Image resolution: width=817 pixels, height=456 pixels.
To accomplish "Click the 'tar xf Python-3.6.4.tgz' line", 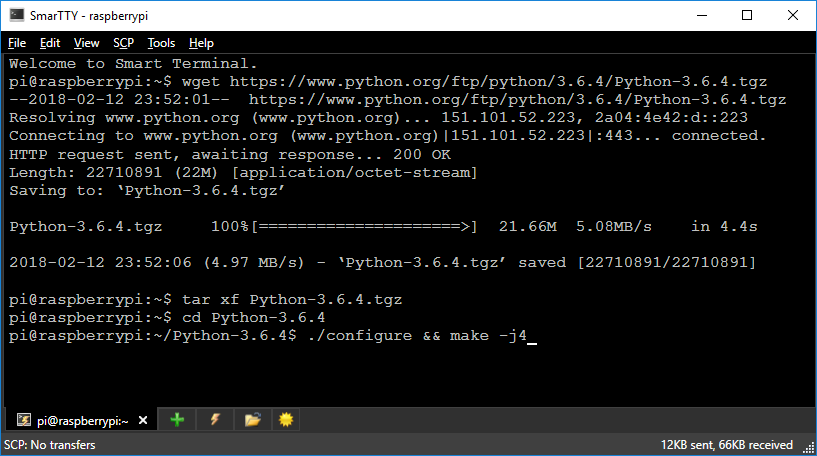I will pyautogui.click(x=205, y=300).
